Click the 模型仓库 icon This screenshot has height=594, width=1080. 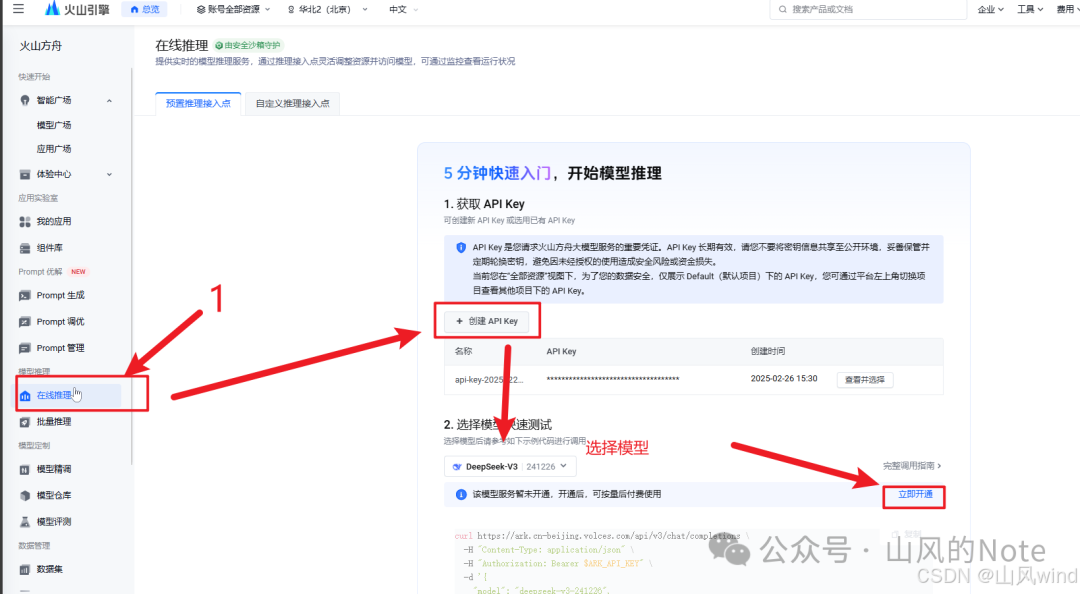coord(25,495)
